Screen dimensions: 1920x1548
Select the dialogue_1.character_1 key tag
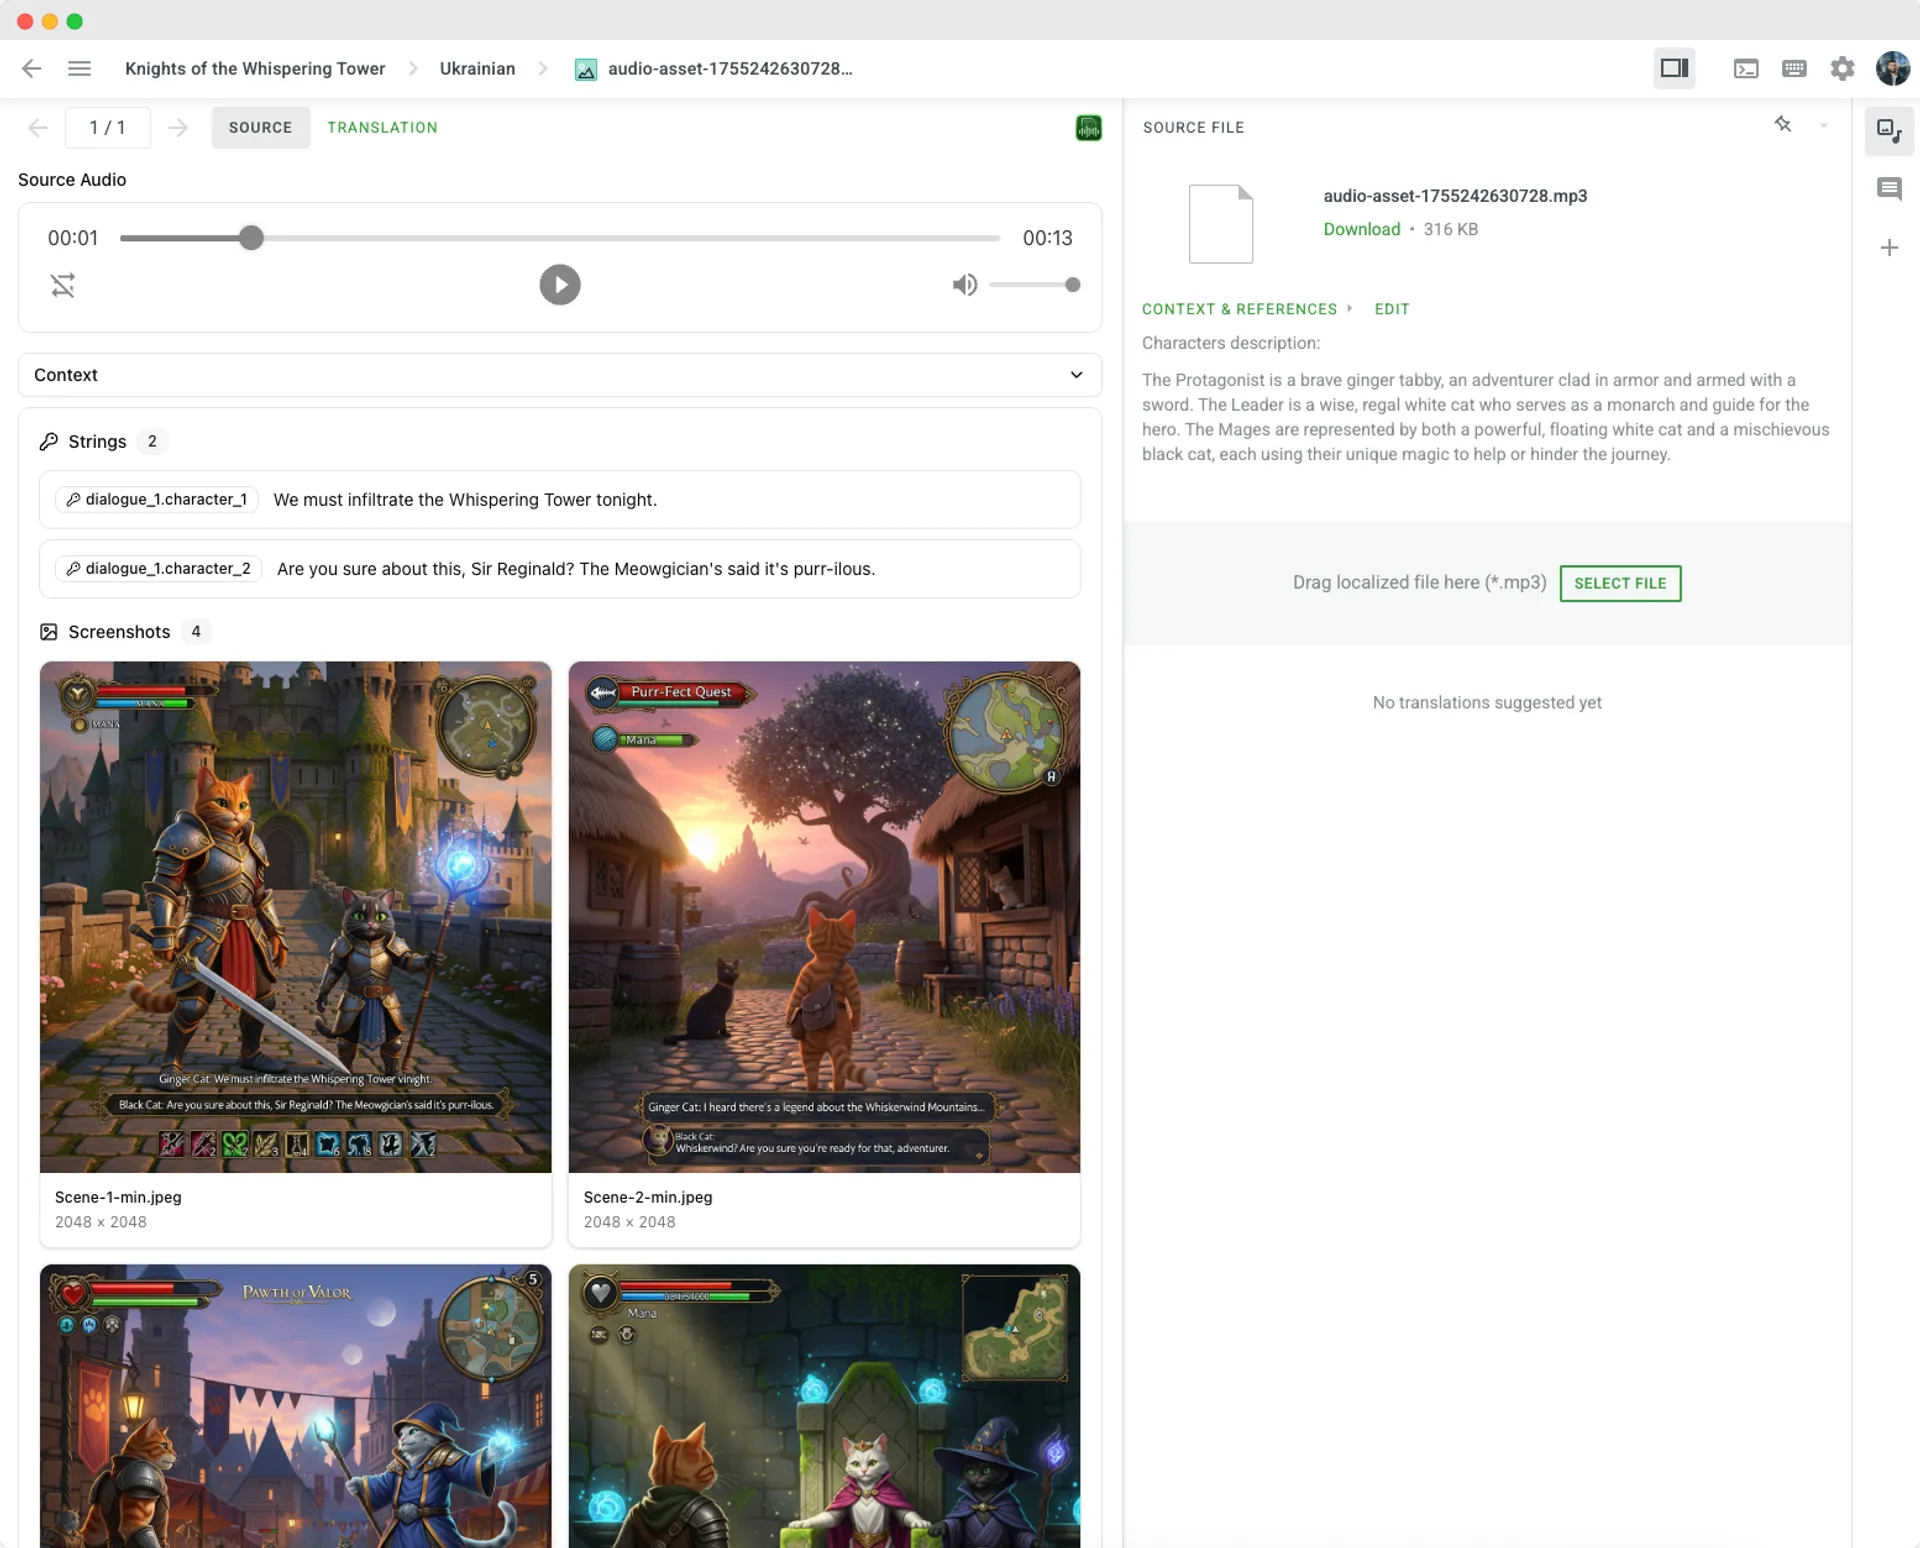coord(157,499)
